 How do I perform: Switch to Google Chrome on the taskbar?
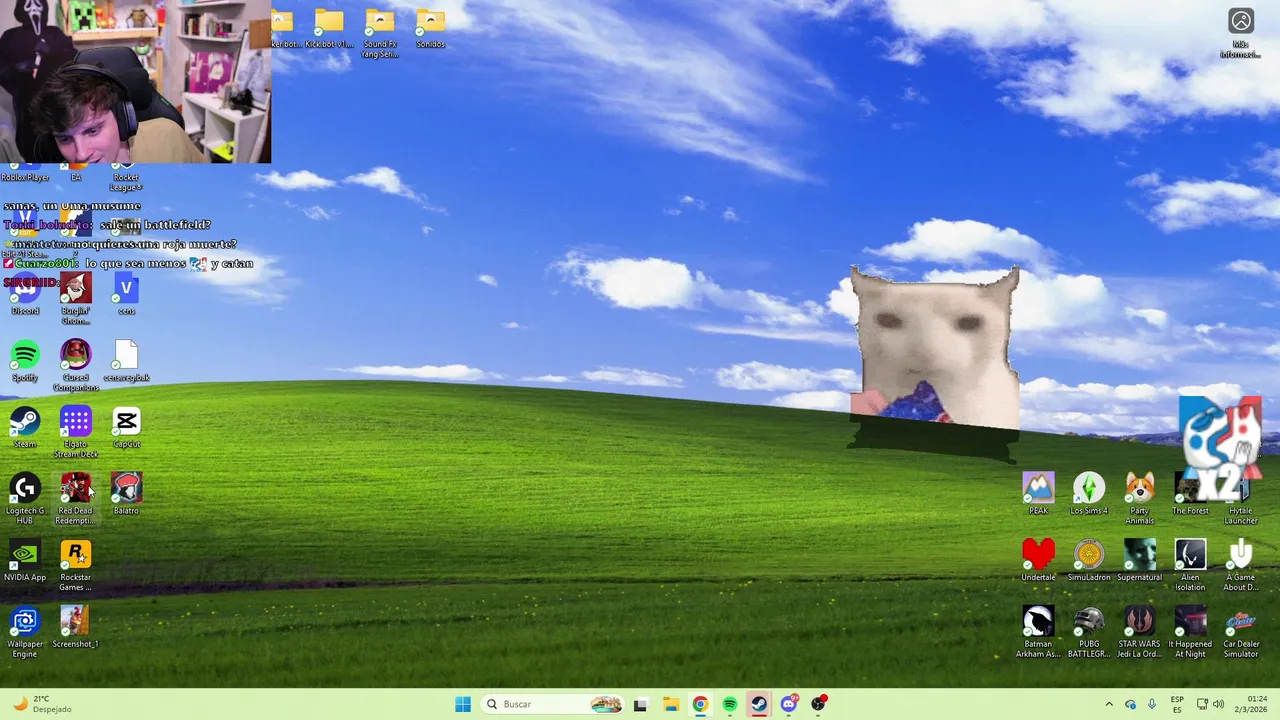pyautogui.click(x=700, y=704)
